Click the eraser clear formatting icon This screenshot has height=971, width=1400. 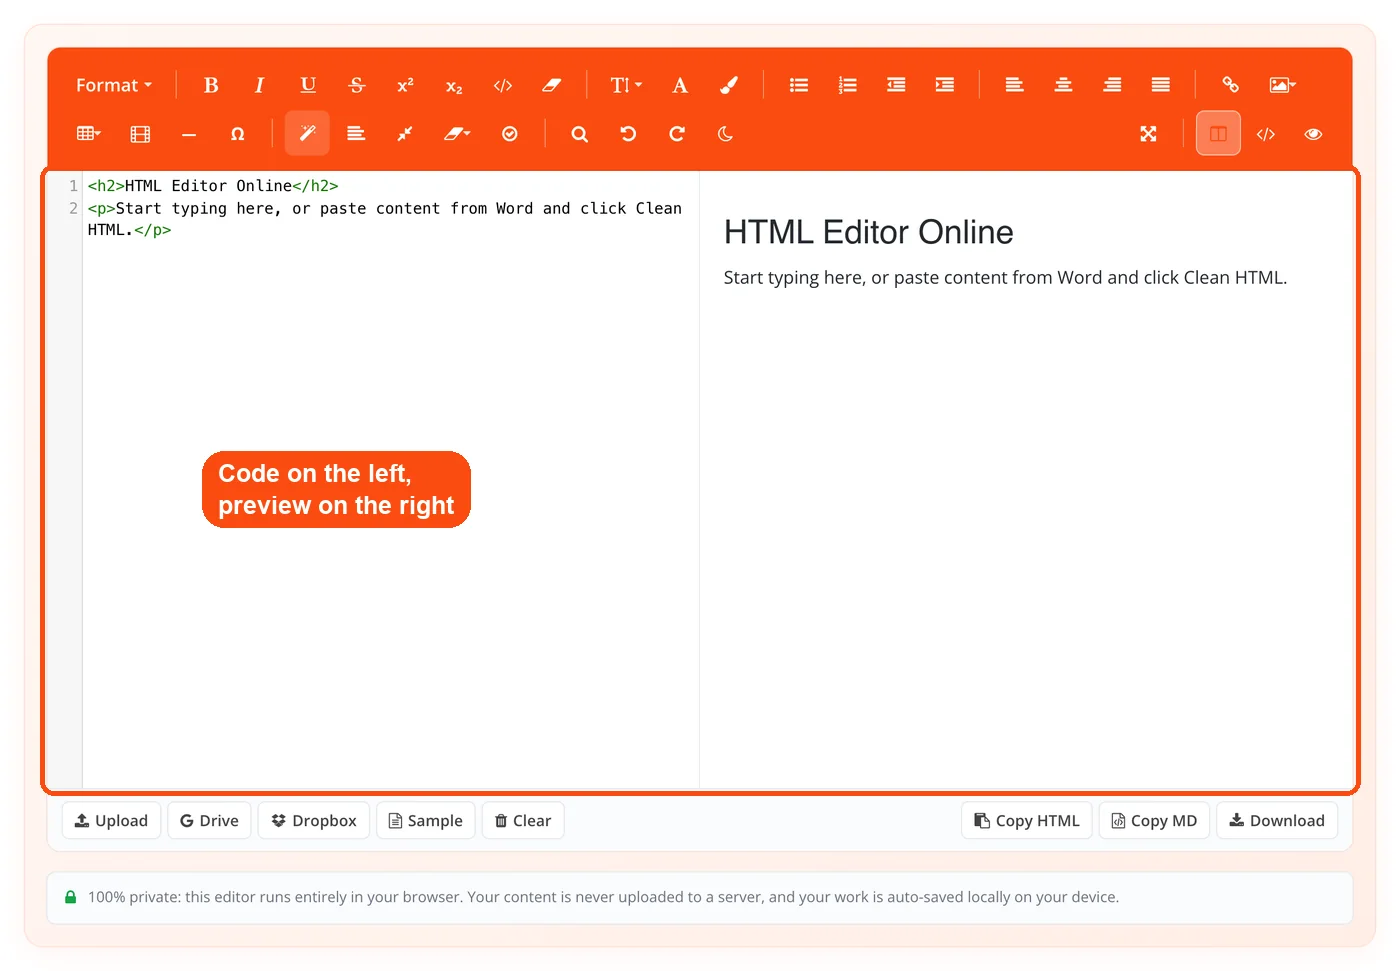tap(551, 85)
